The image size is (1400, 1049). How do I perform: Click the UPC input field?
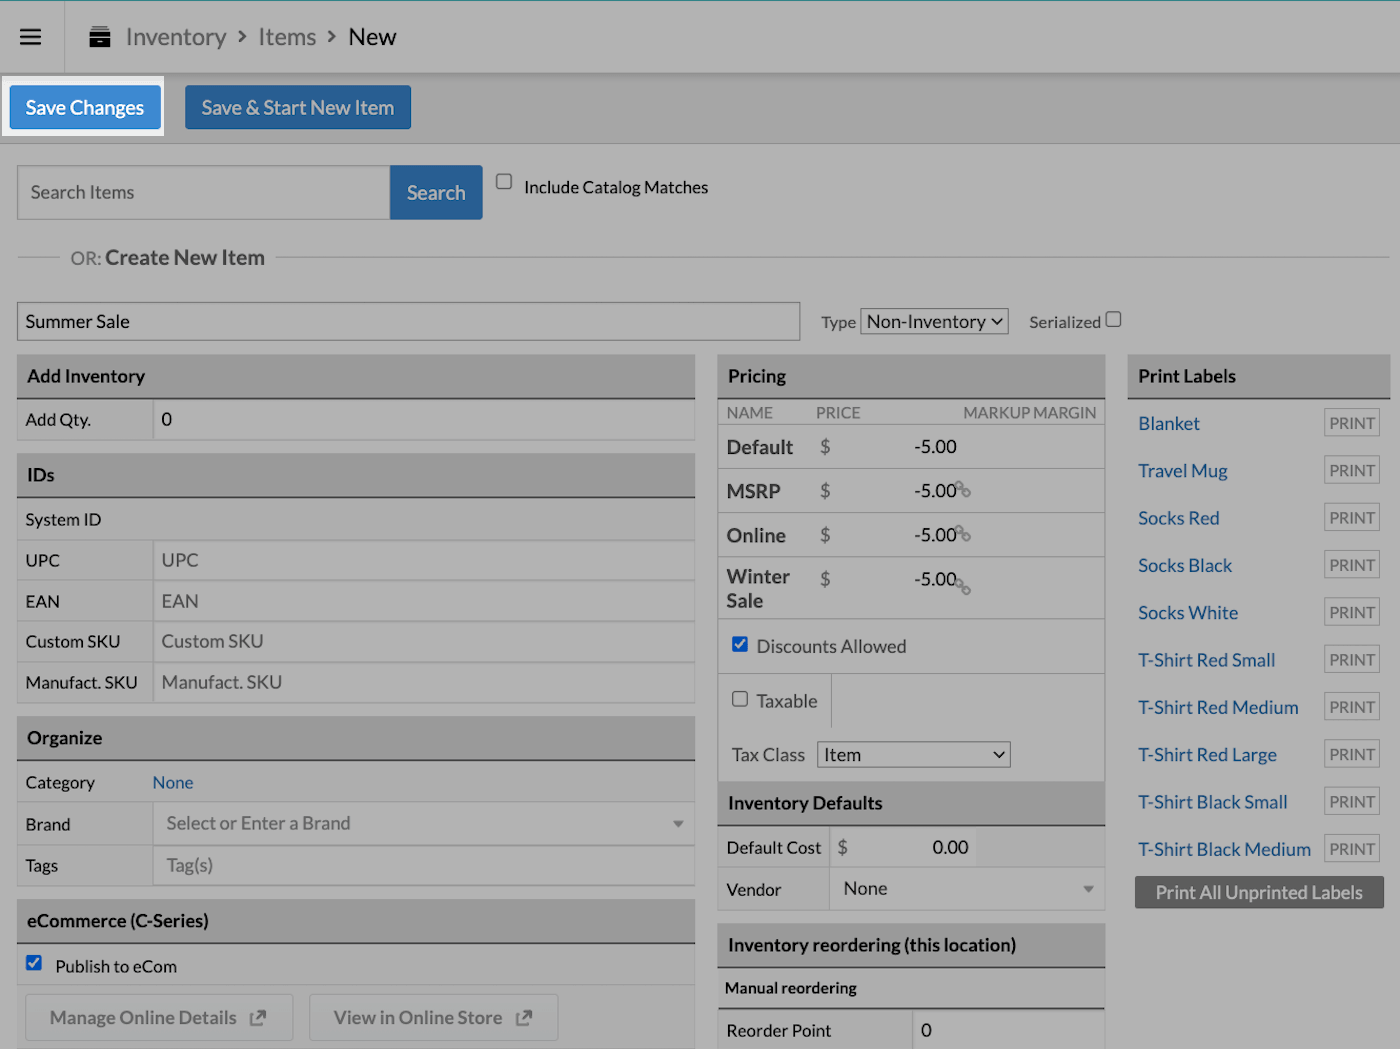[424, 560]
